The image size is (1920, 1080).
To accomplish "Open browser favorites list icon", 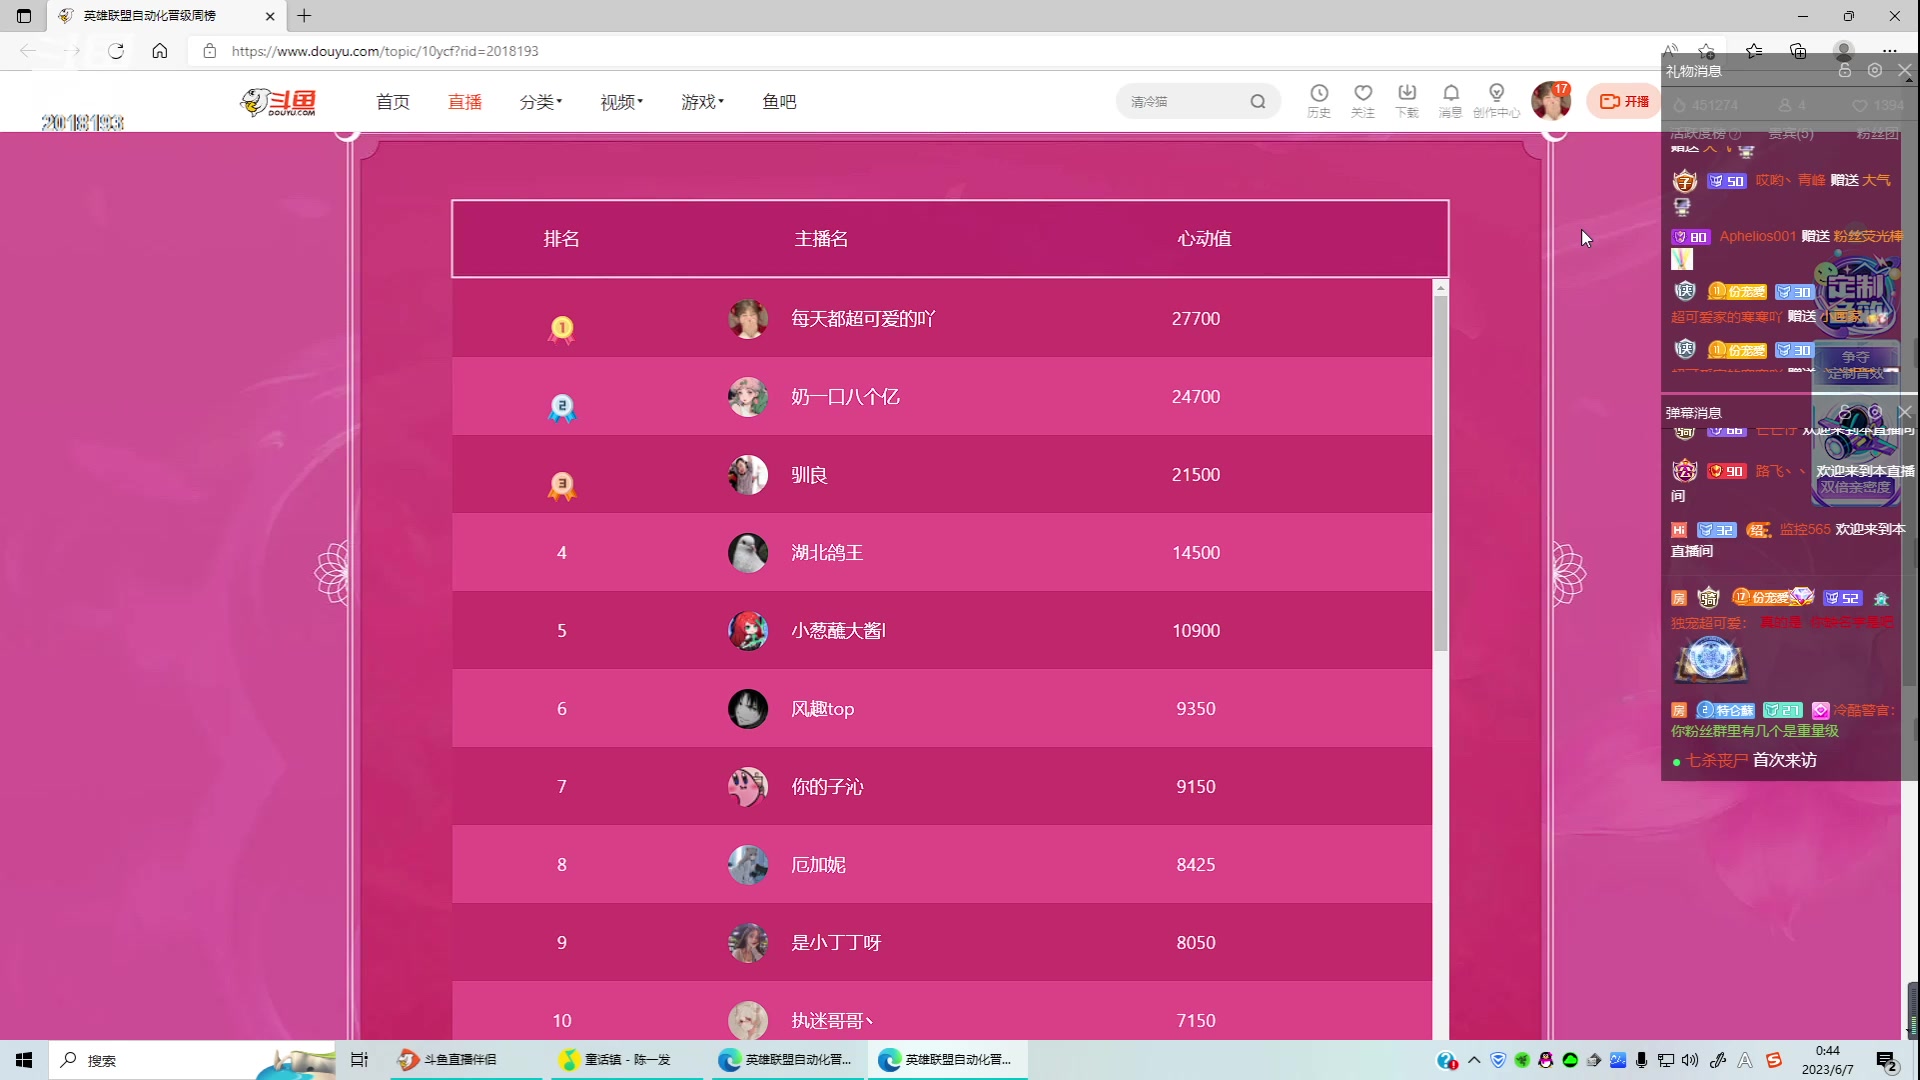I will 1754,51.
